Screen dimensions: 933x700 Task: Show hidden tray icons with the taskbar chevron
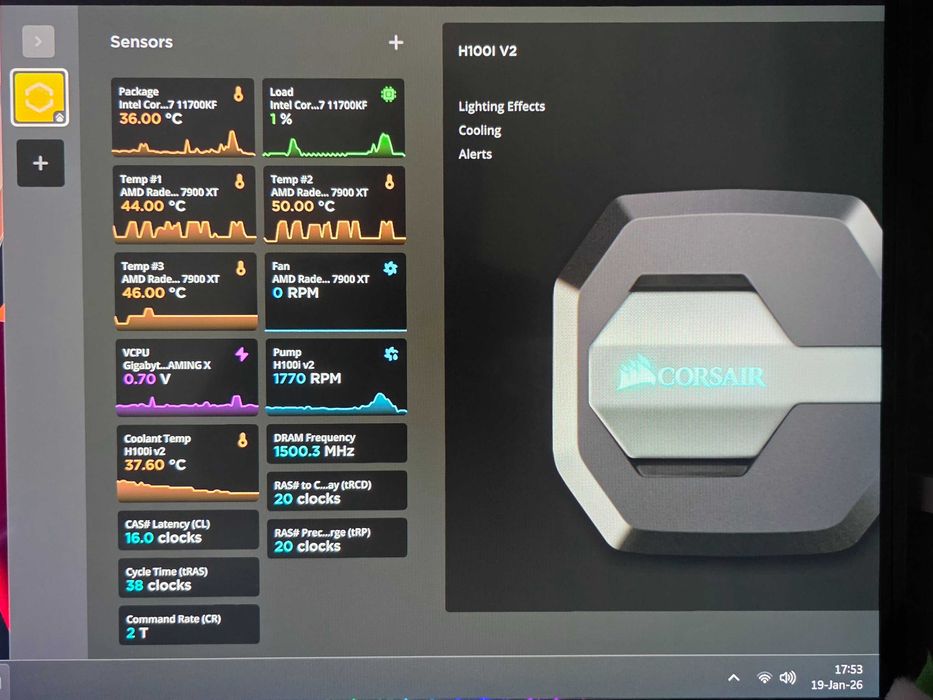[x=734, y=677]
